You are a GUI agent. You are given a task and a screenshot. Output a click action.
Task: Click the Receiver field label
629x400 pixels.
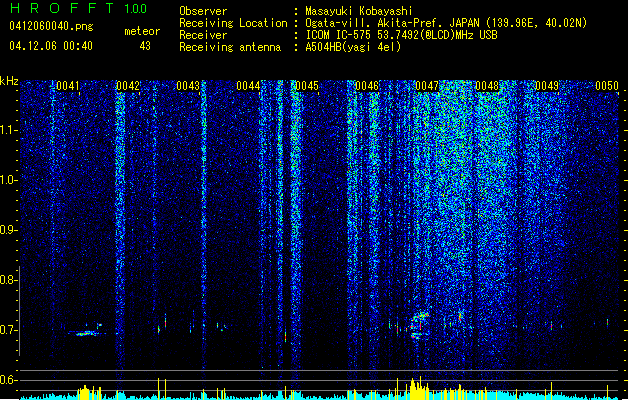click(x=203, y=35)
